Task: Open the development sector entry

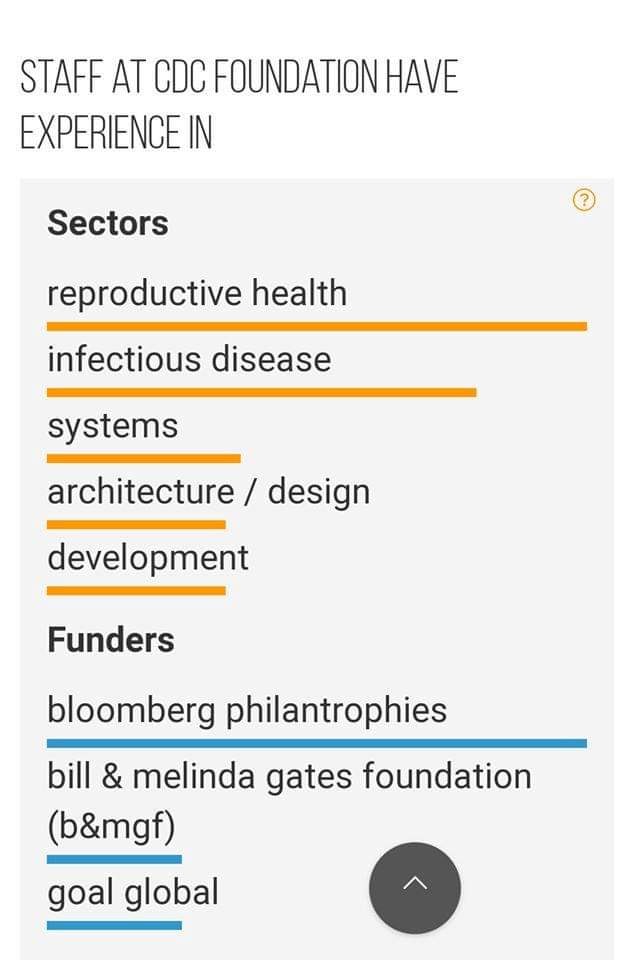Action: coord(148,558)
